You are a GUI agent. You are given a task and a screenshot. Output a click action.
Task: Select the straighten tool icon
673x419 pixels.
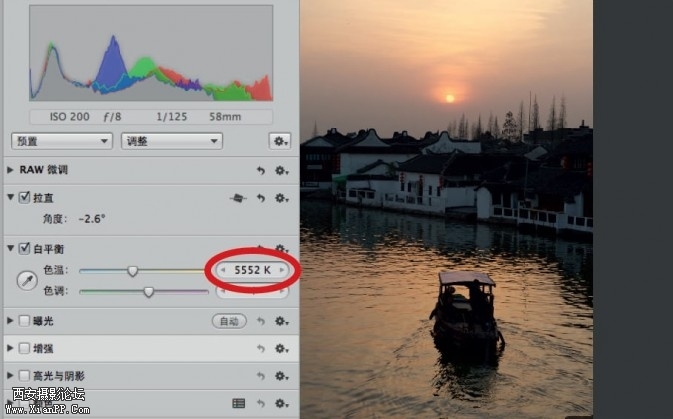[238, 198]
